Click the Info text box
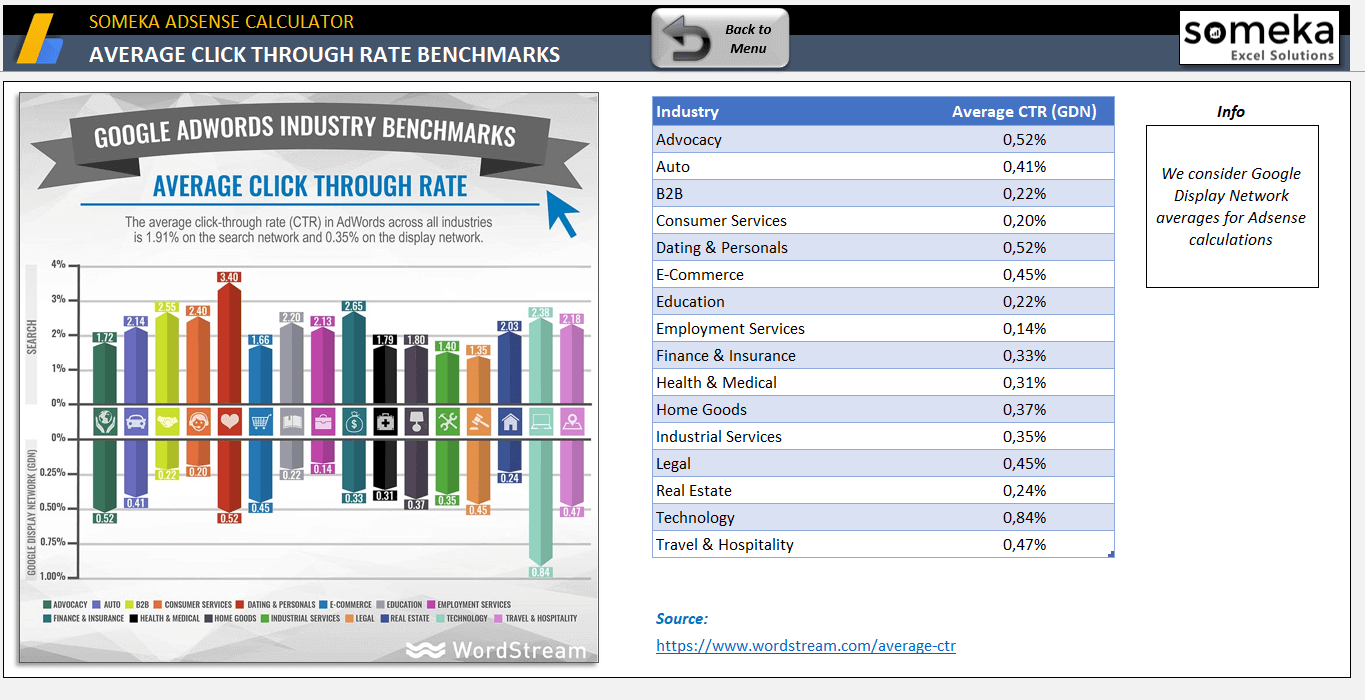This screenshot has width=1365, height=700. tap(1231, 206)
